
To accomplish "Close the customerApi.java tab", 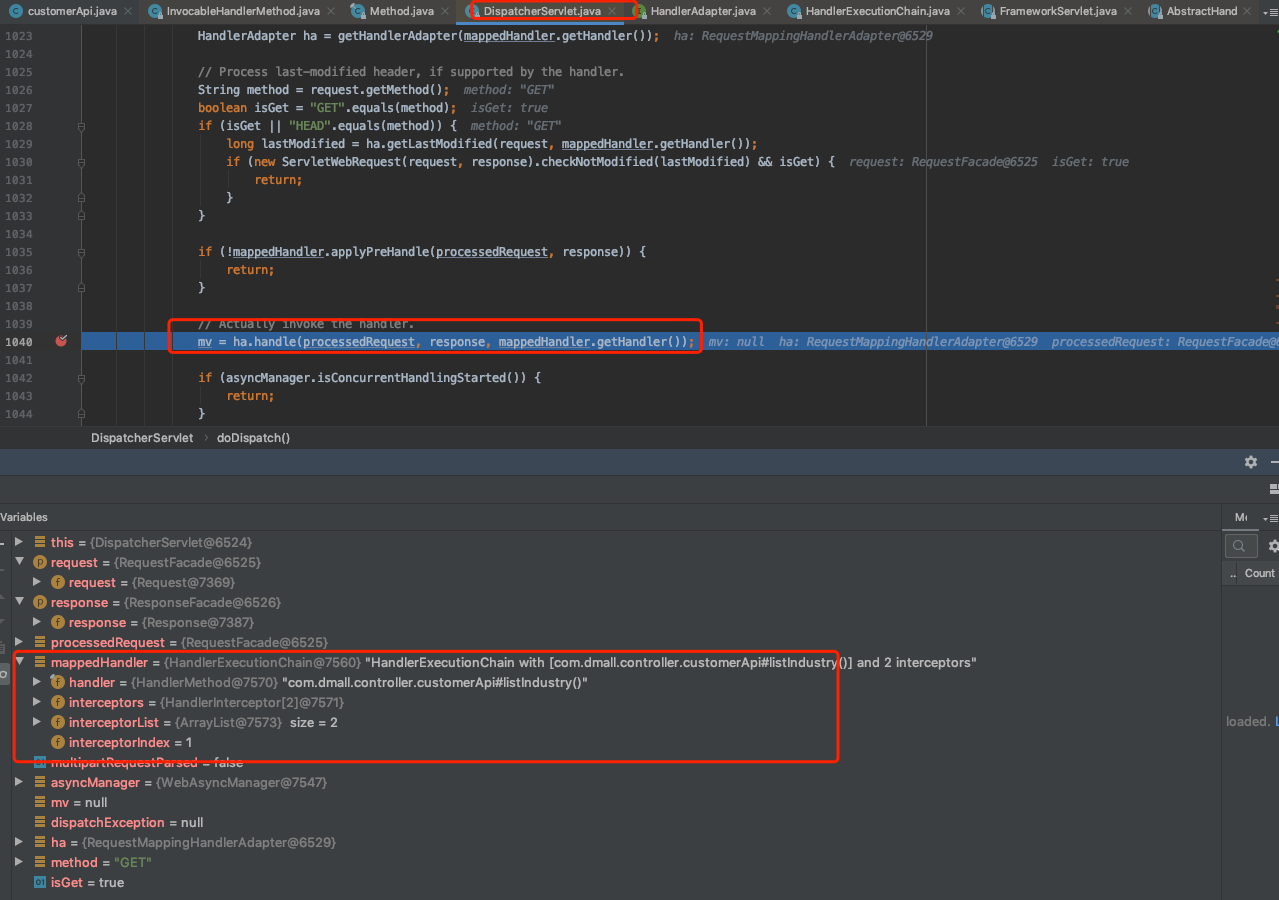I will pos(130,12).
